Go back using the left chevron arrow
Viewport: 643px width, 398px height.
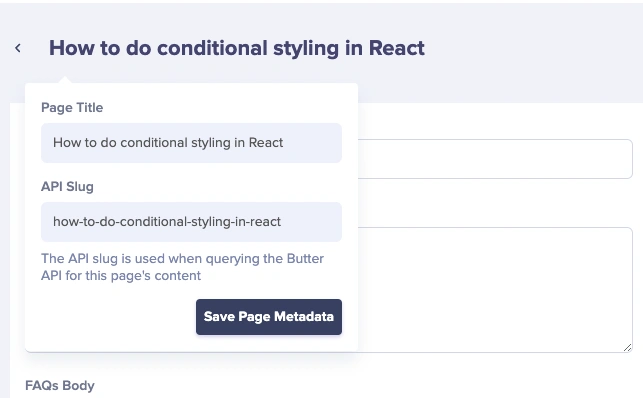18,48
